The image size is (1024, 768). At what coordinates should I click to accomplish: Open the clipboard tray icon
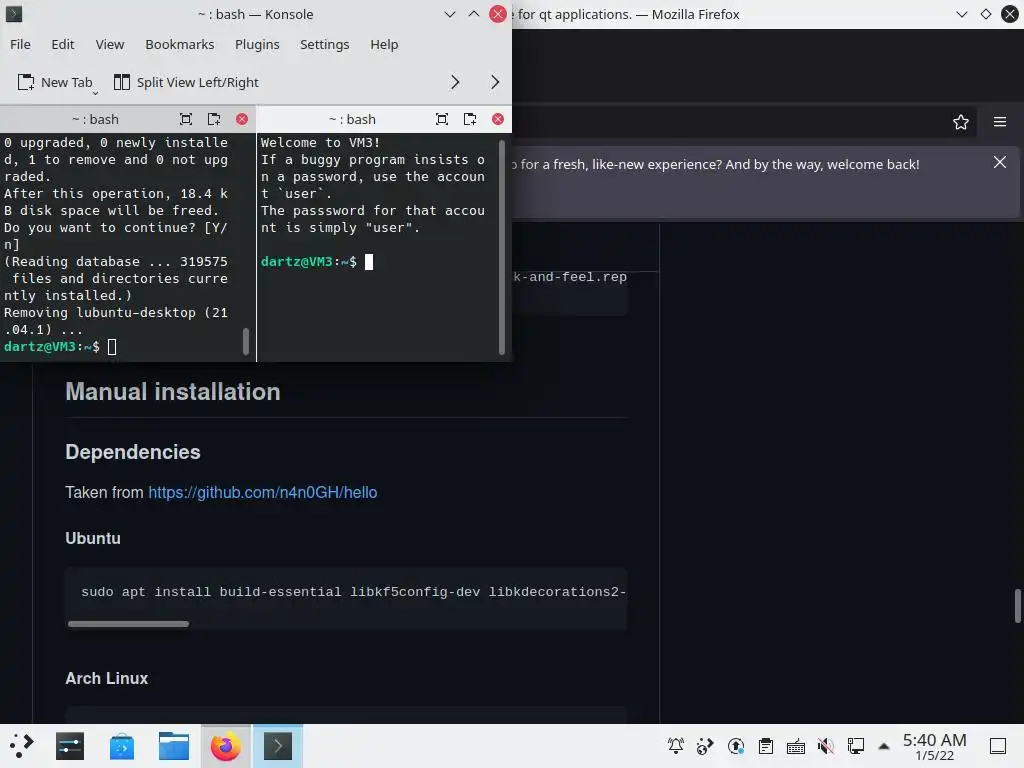(766, 746)
